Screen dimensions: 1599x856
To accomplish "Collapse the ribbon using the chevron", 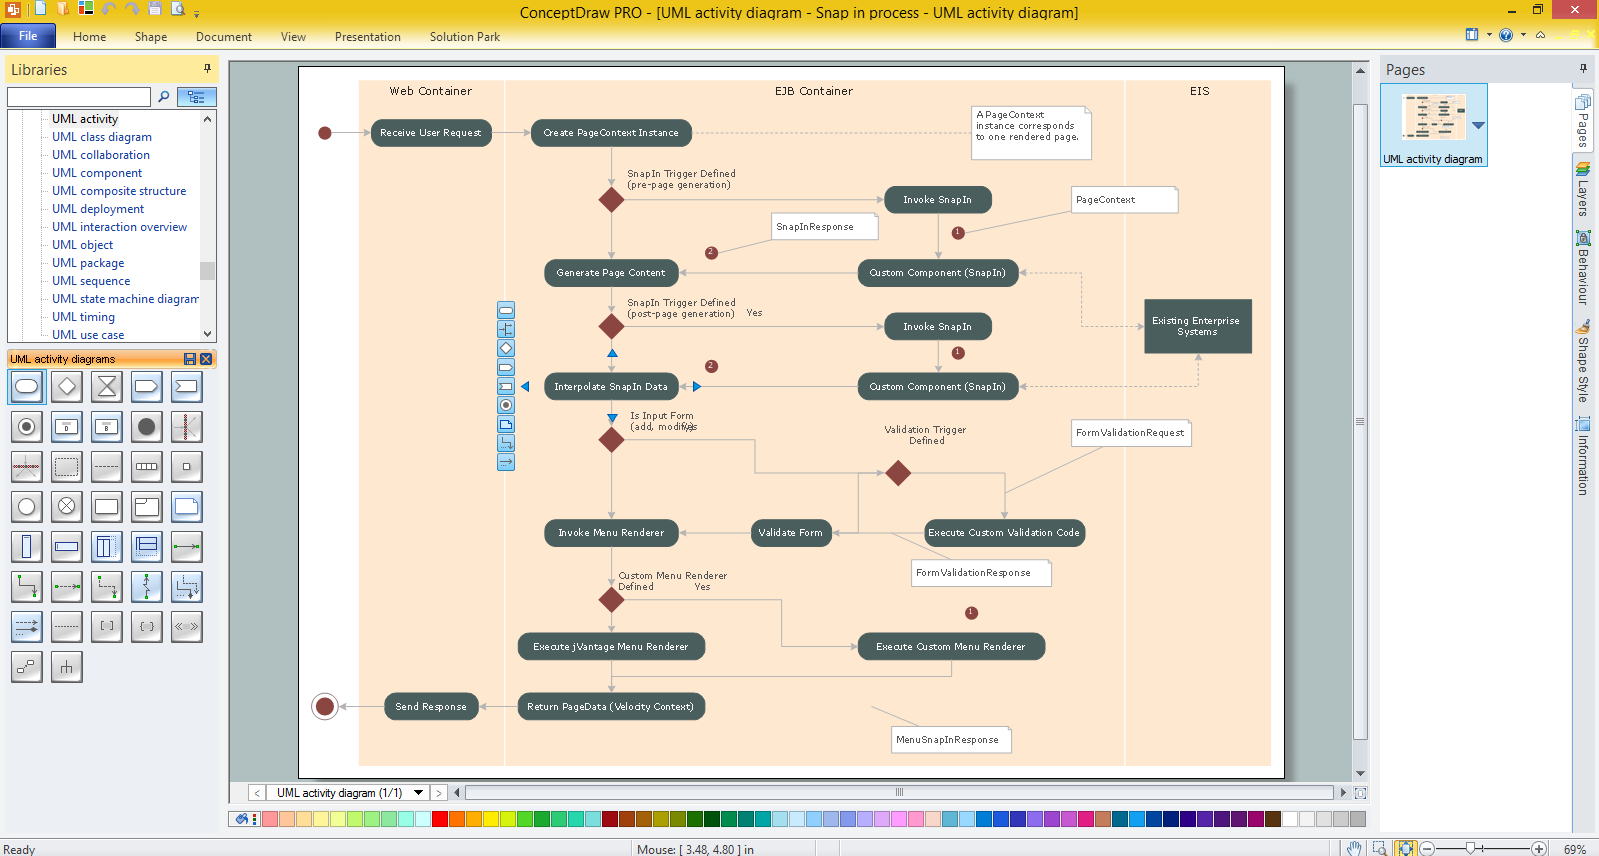I will click(1541, 35).
